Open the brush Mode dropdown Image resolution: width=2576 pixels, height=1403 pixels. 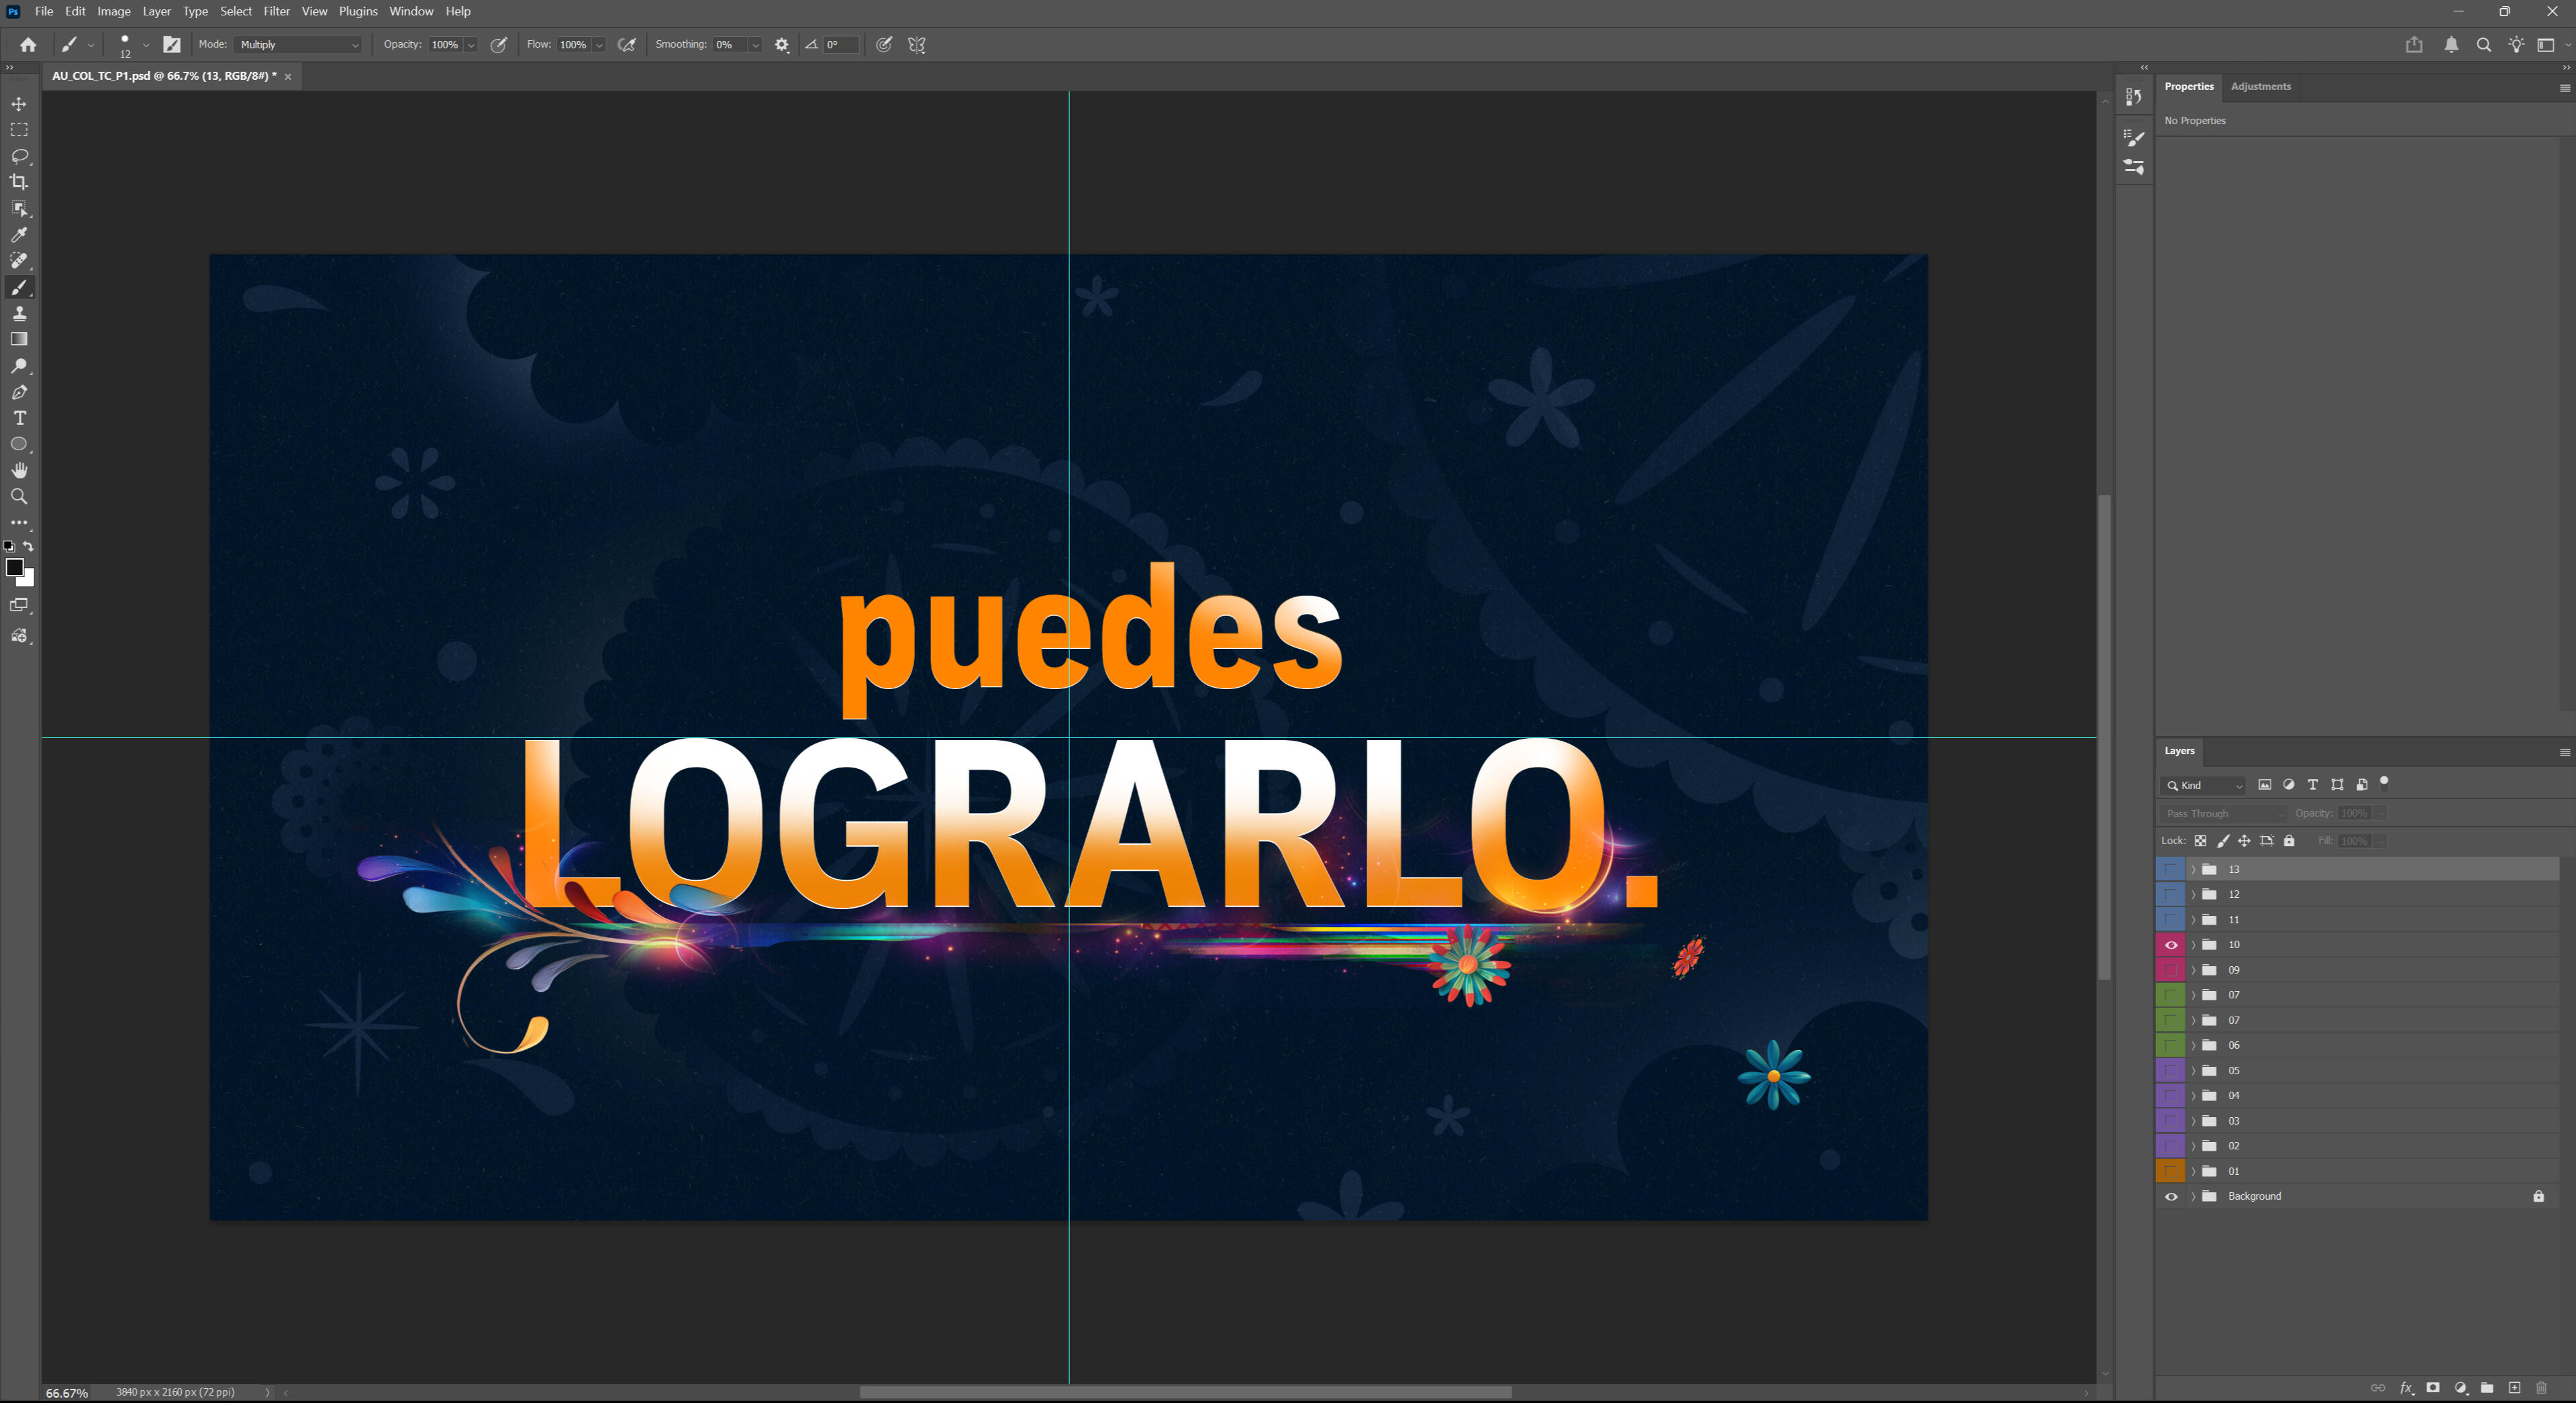299,45
